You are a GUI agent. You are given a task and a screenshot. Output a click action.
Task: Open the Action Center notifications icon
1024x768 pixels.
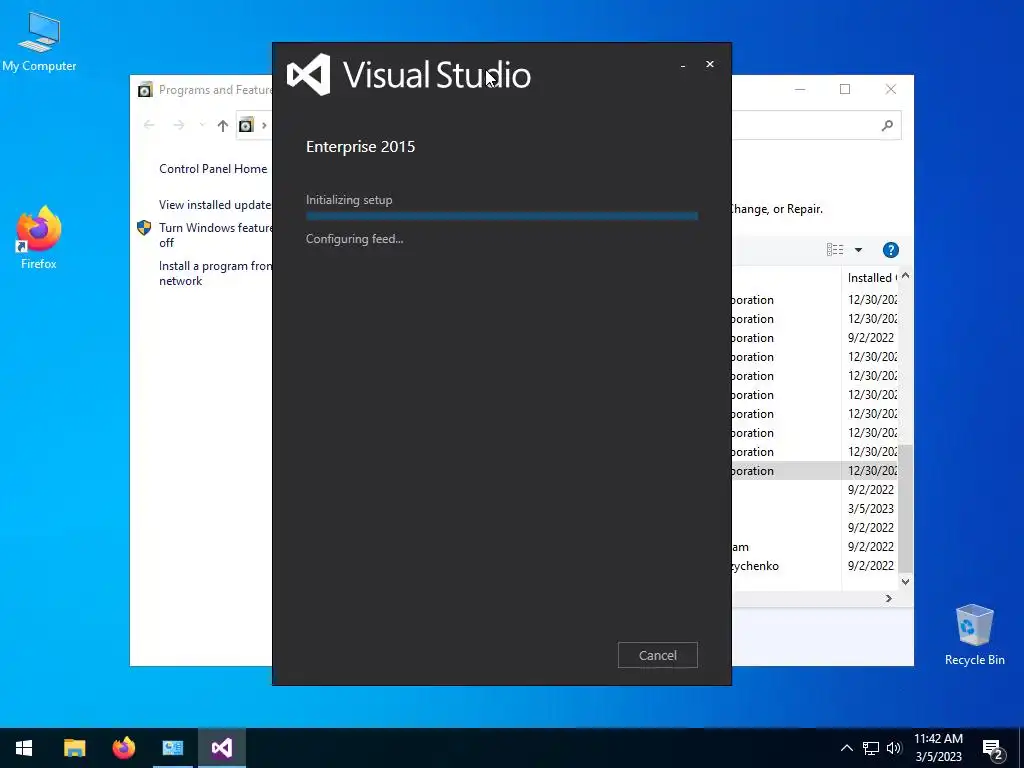[x=993, y=749]
